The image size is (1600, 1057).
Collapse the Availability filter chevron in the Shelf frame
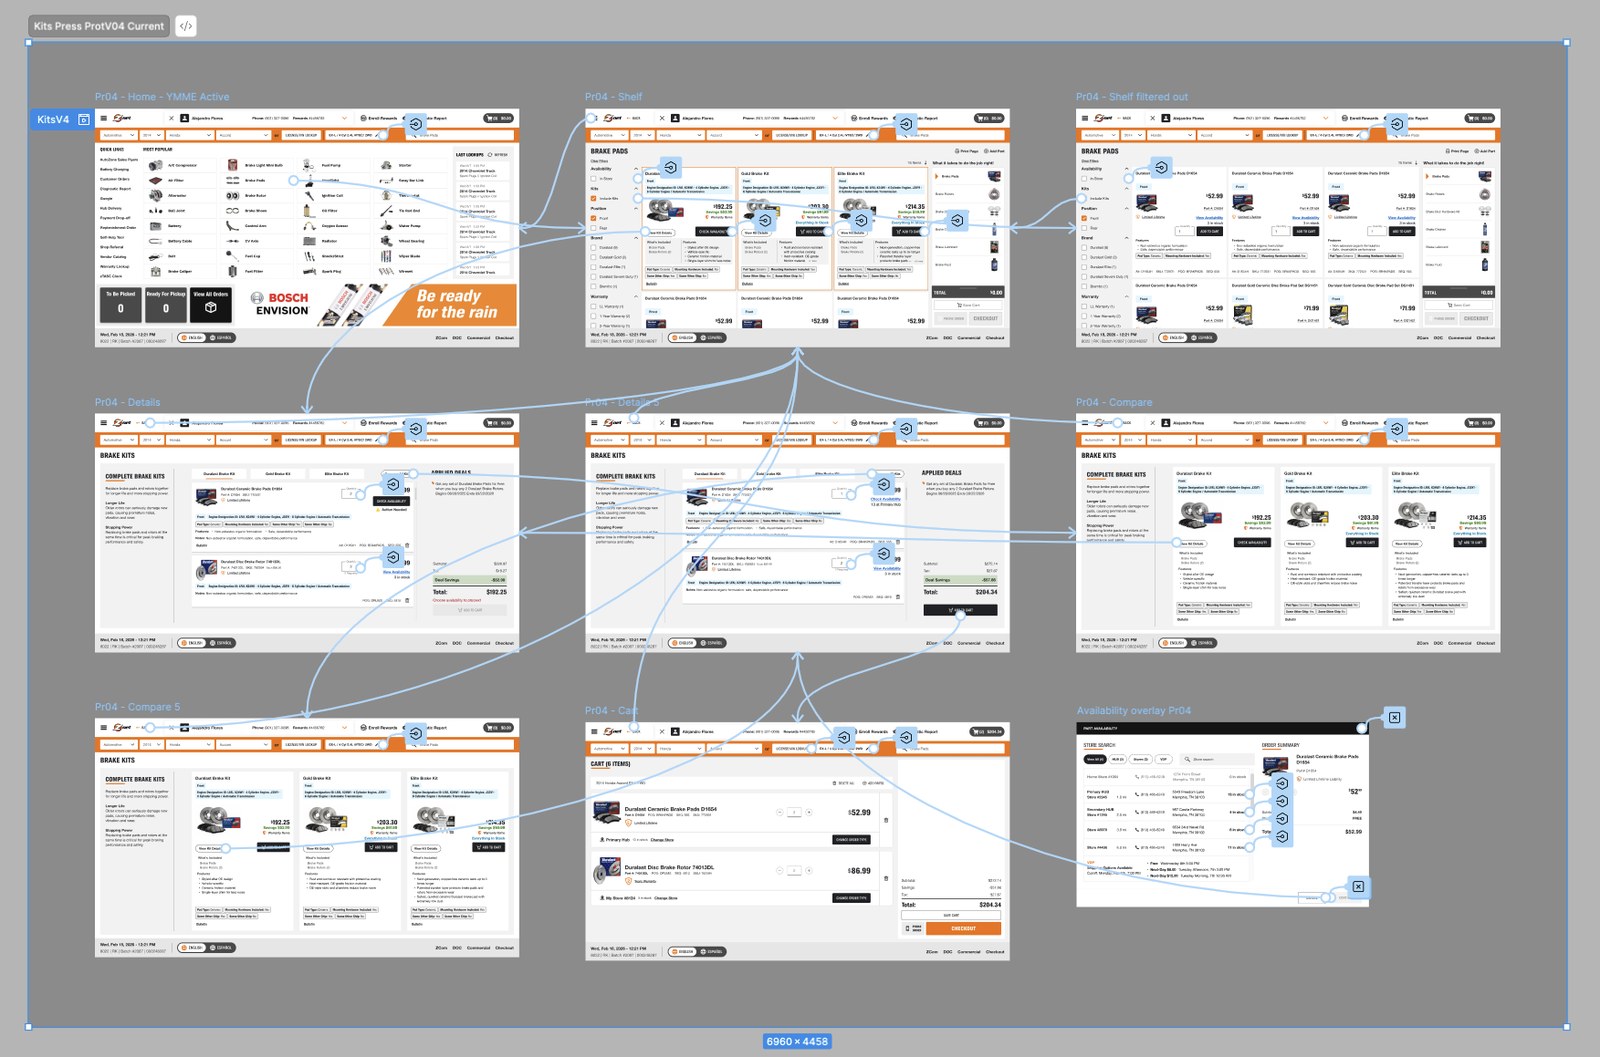point(636,169)
